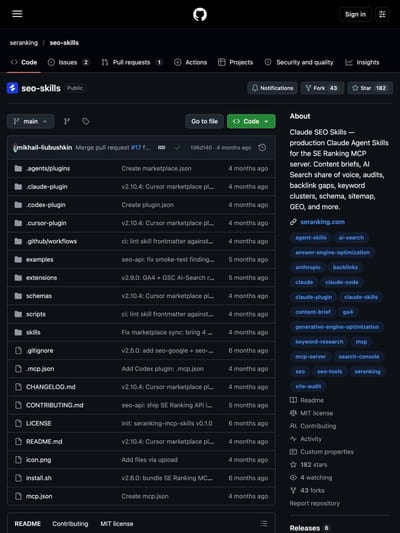Open commit history clock icon

point(262,148)
